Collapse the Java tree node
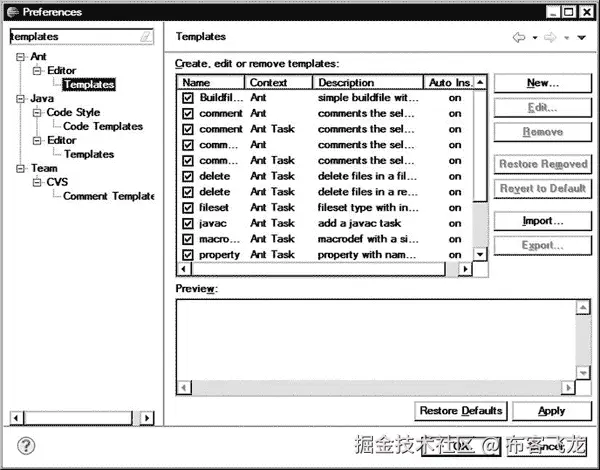The width and height of the screenshot is (600, 470). [20, 99]
